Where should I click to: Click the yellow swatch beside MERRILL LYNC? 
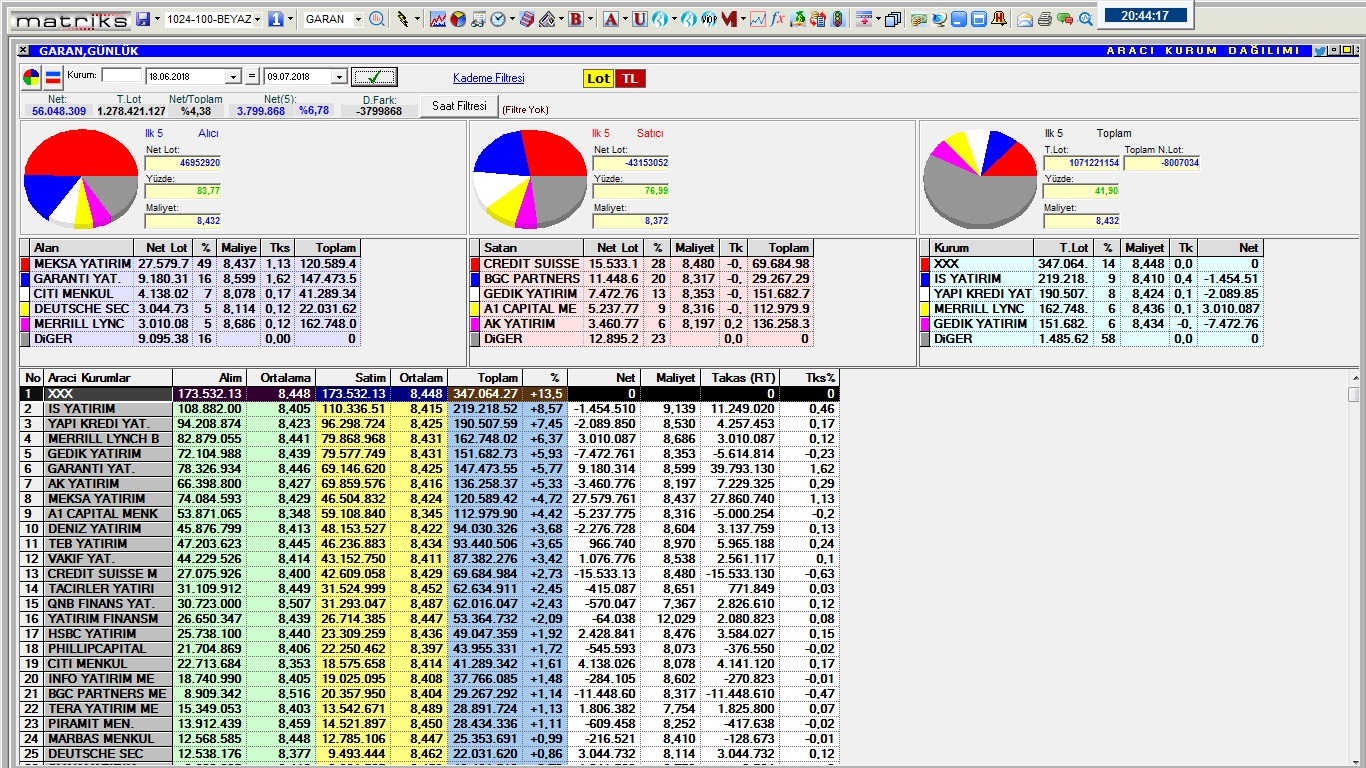(x=926, y=309)
